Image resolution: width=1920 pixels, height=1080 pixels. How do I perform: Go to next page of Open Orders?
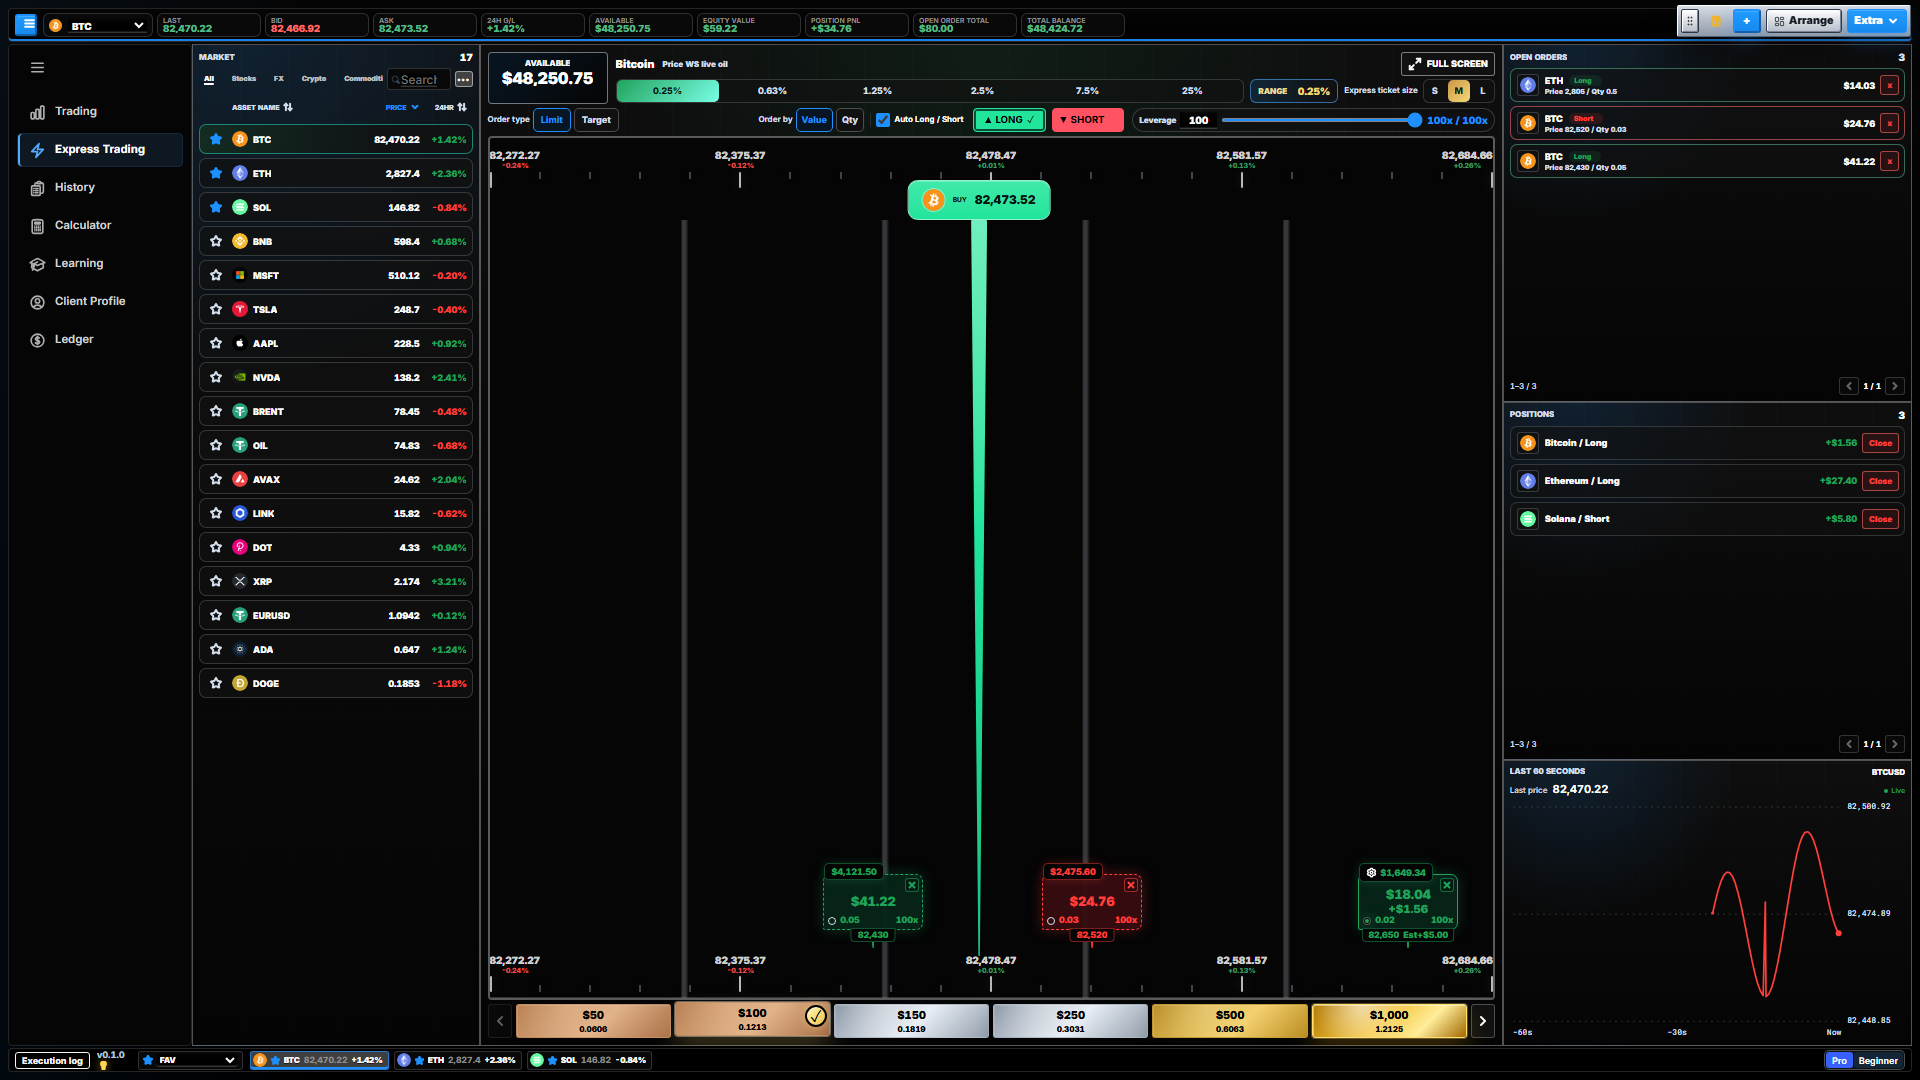click(1894, 386)
